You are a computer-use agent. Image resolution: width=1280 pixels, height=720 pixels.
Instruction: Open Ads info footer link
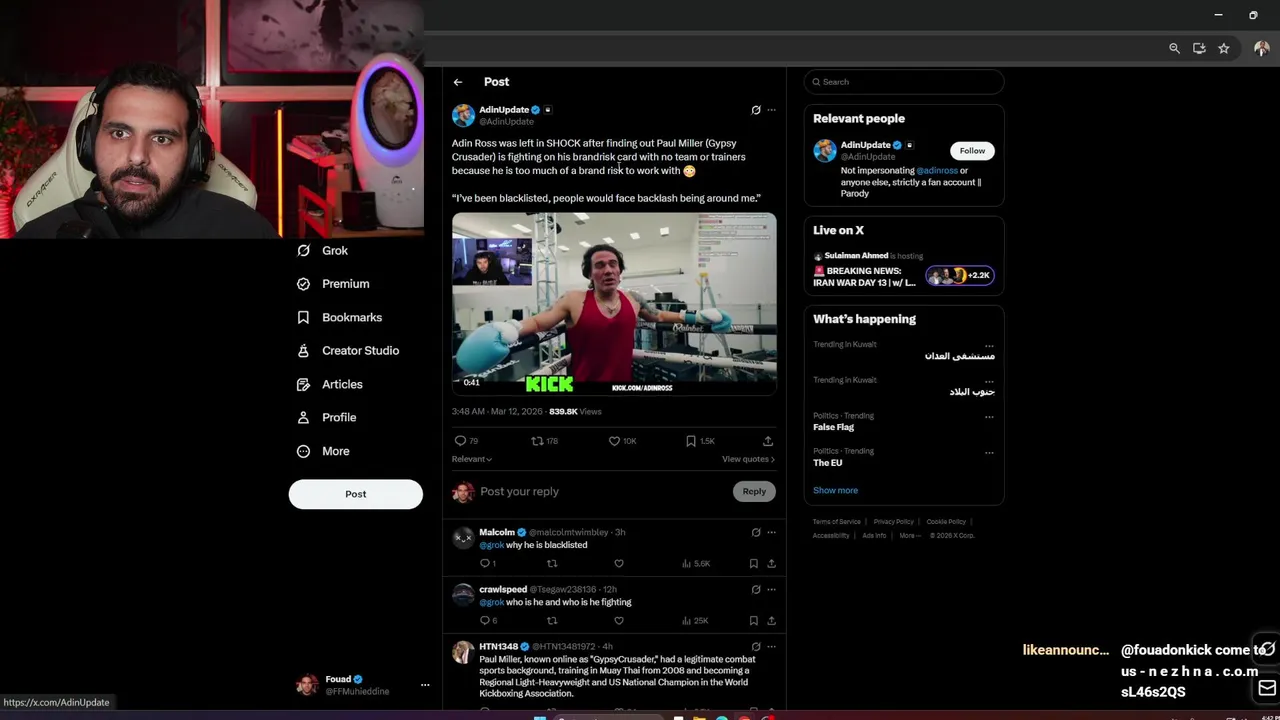coord(874,536)
